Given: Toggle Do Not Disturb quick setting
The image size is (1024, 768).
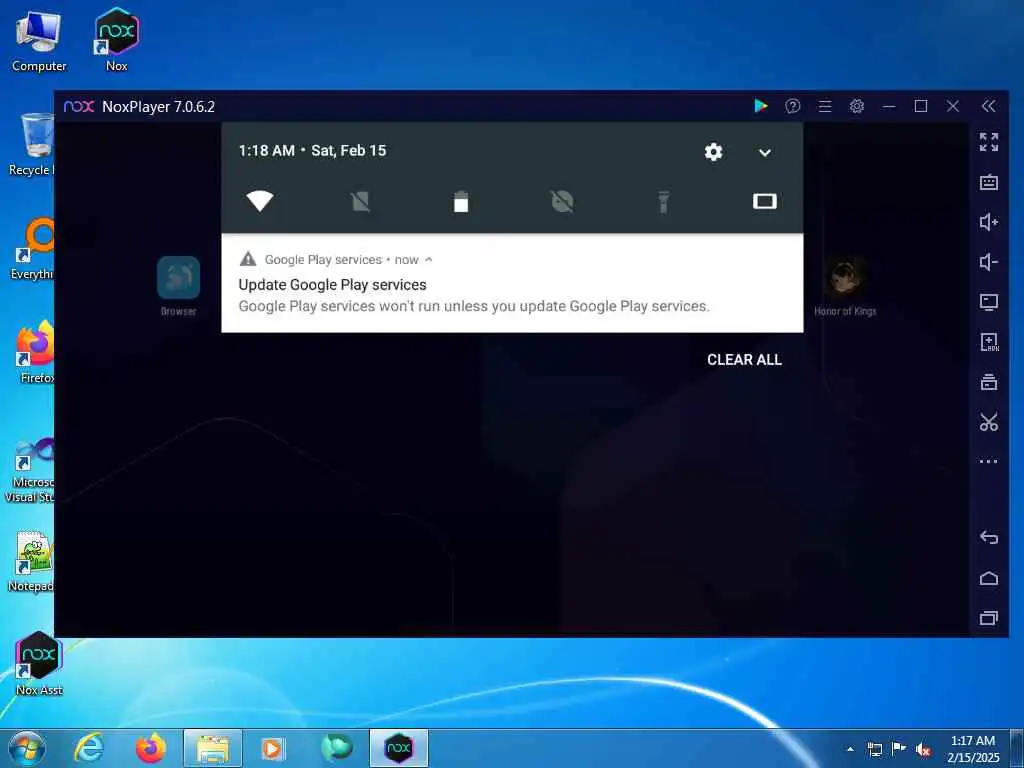Looking at the screenshot, I should click(562, 202).
